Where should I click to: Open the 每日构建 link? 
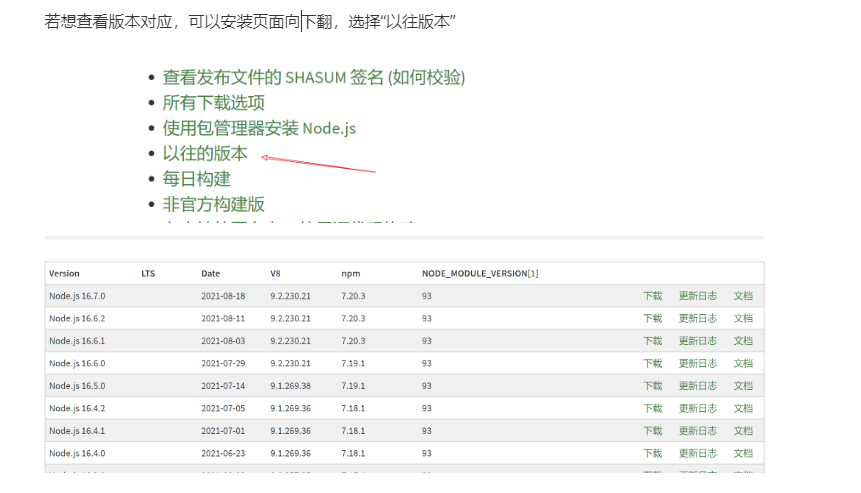tap(197, 179)
